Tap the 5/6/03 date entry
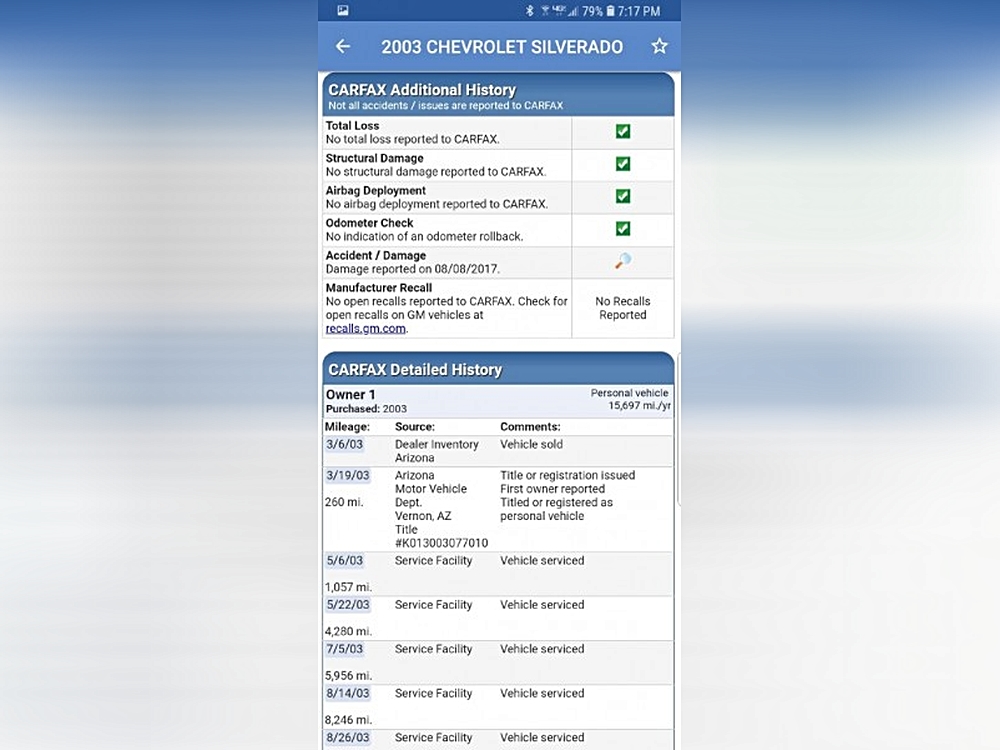Viewport: 1000px width, 750px height. 344,561
